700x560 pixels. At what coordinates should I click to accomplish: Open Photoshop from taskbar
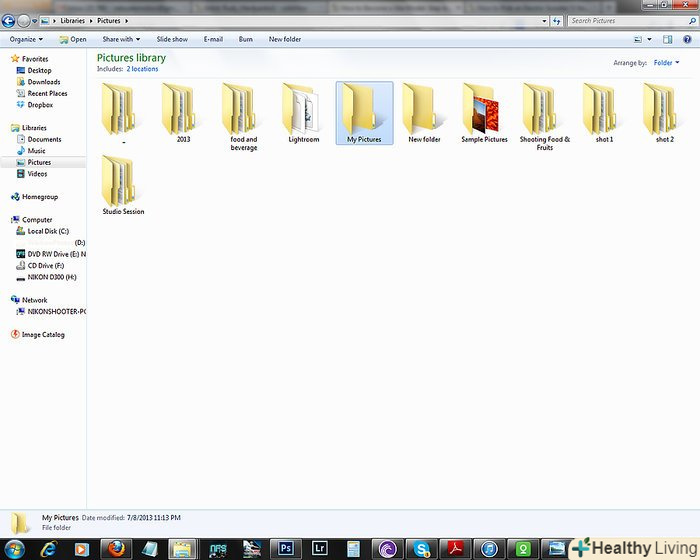286,549
